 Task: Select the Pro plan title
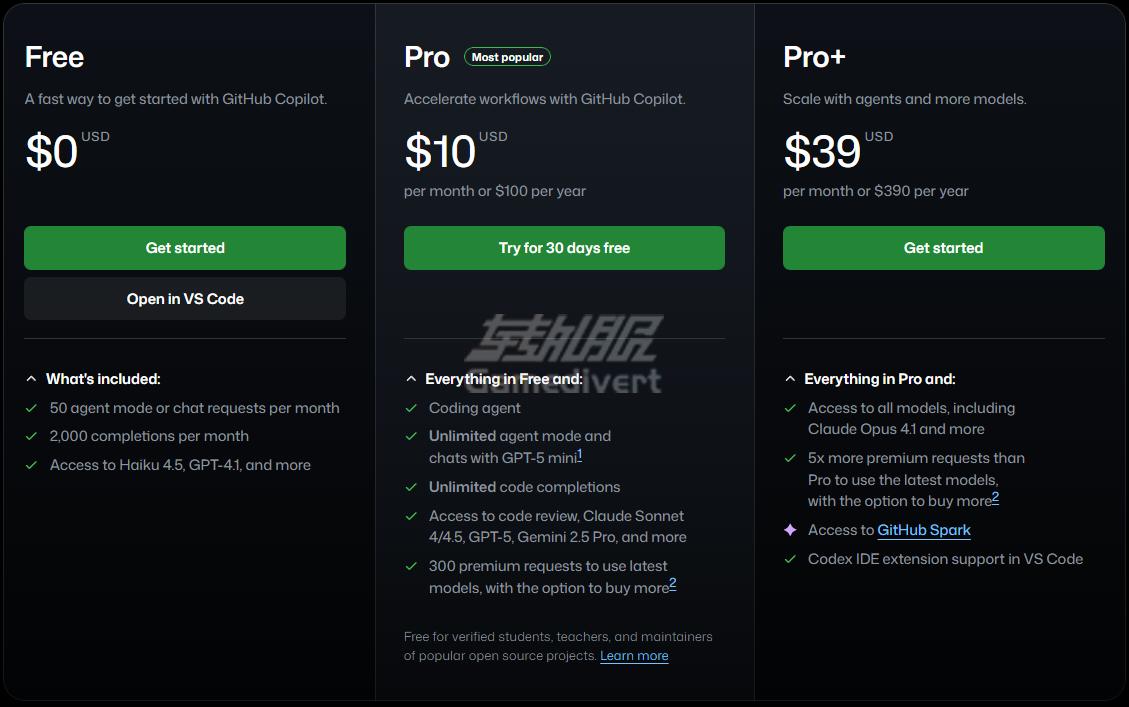pyautogui.click(x=427, y=57)
